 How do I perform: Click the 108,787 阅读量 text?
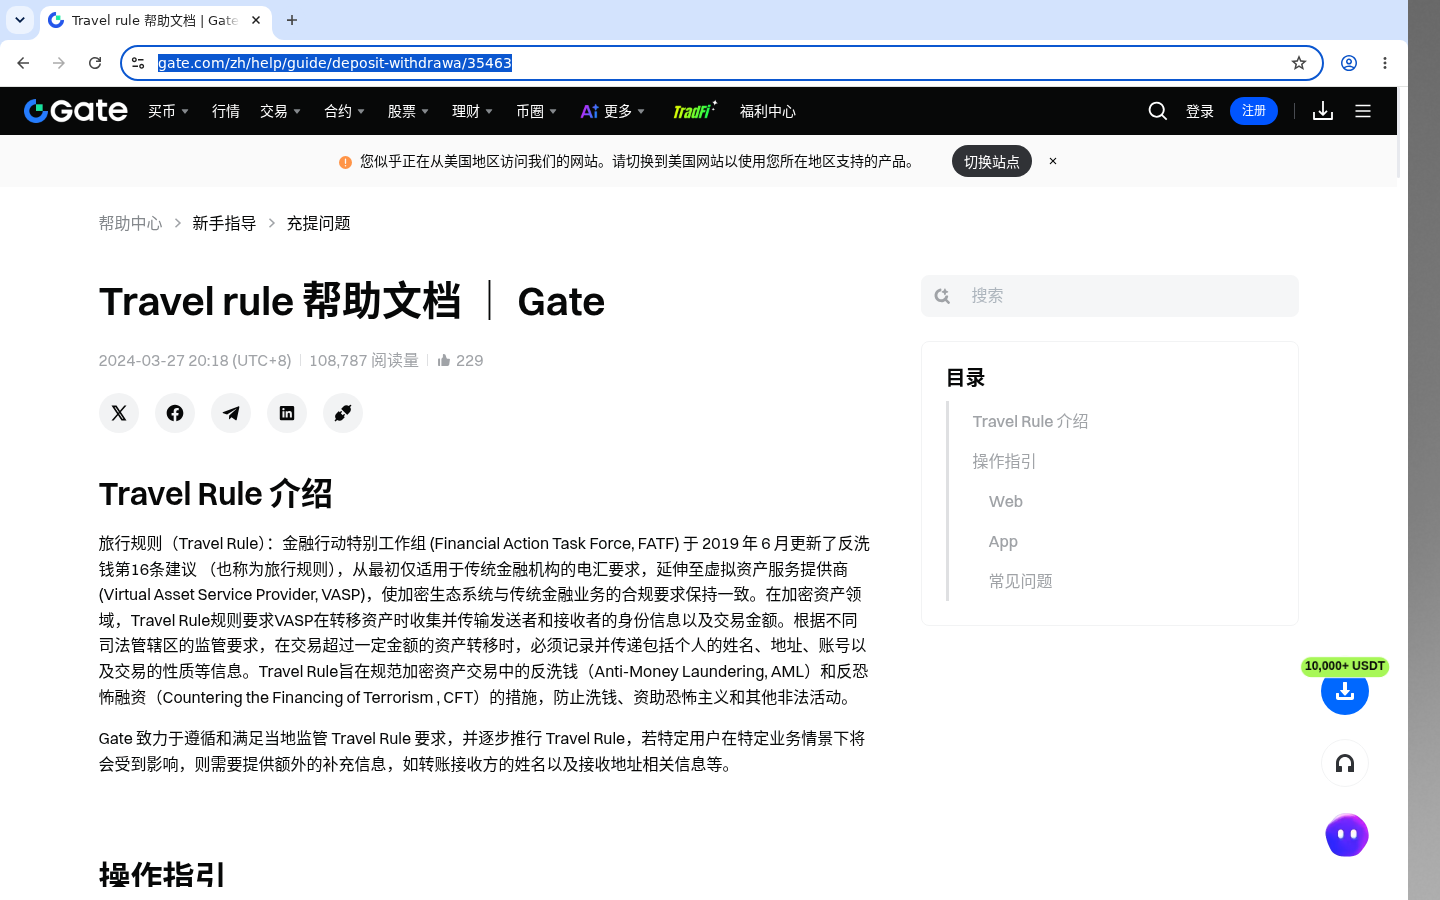363,360
